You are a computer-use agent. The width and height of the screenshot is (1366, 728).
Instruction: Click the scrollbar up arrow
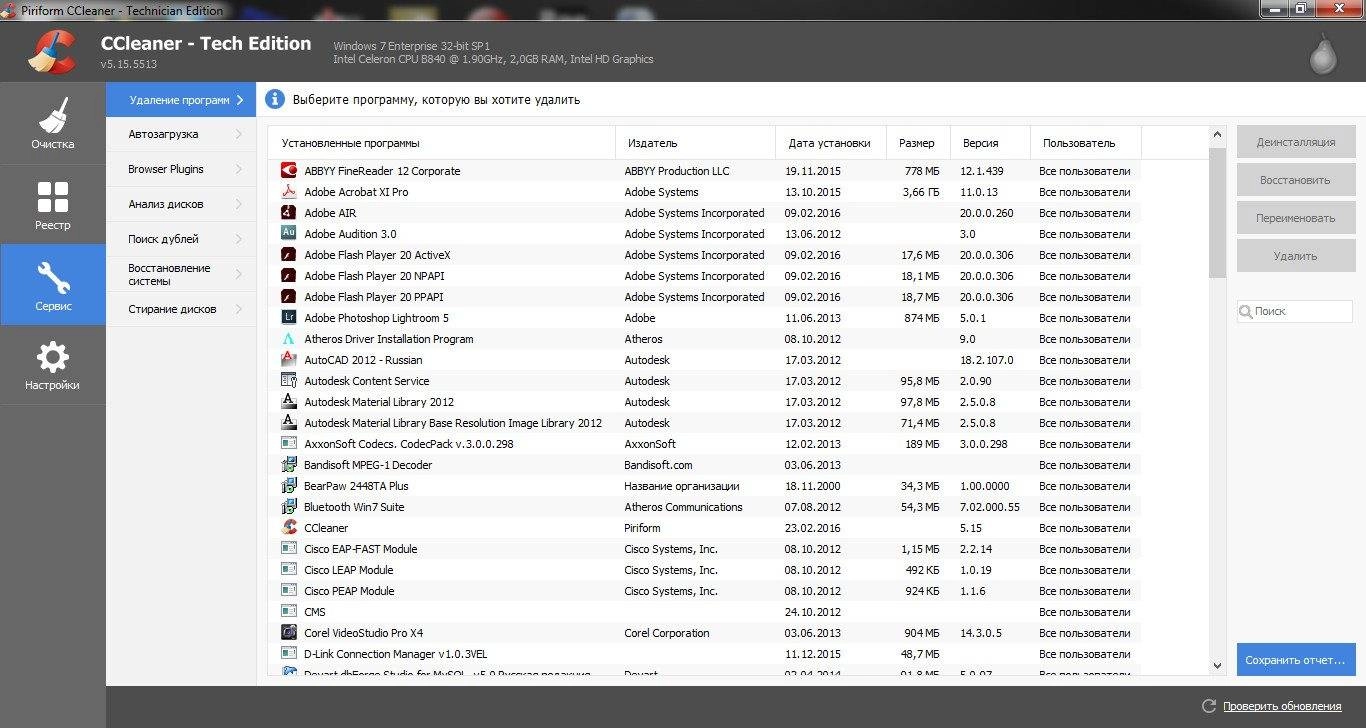point(1217,134)
